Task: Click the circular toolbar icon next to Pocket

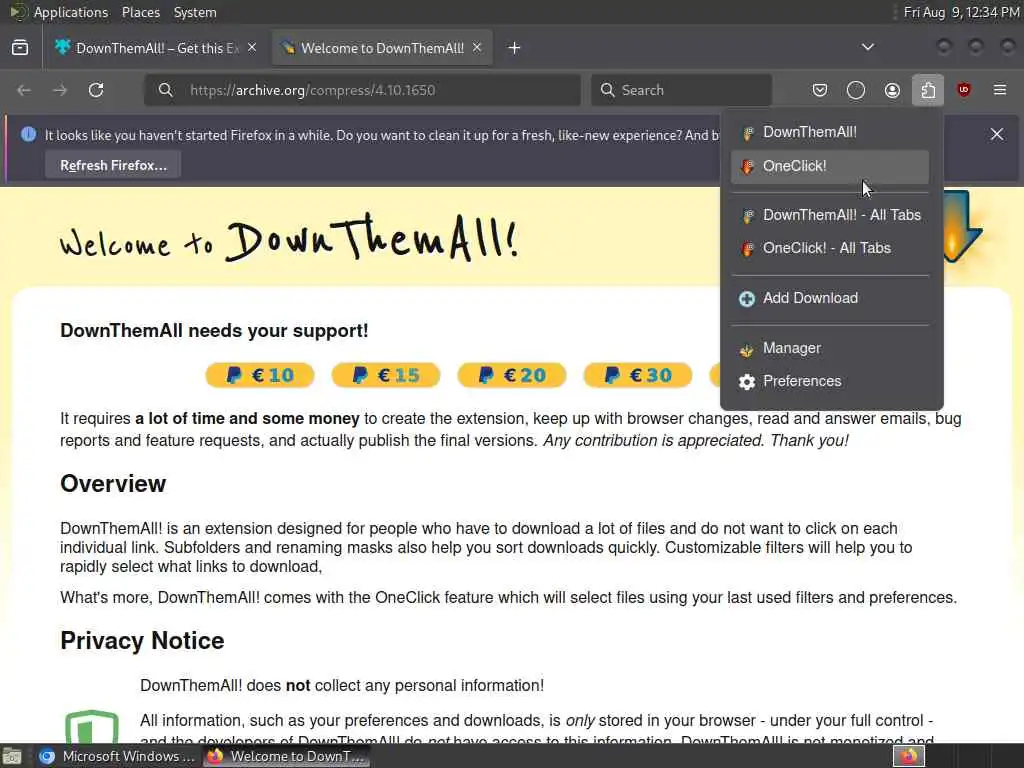Action: (856, 90)
